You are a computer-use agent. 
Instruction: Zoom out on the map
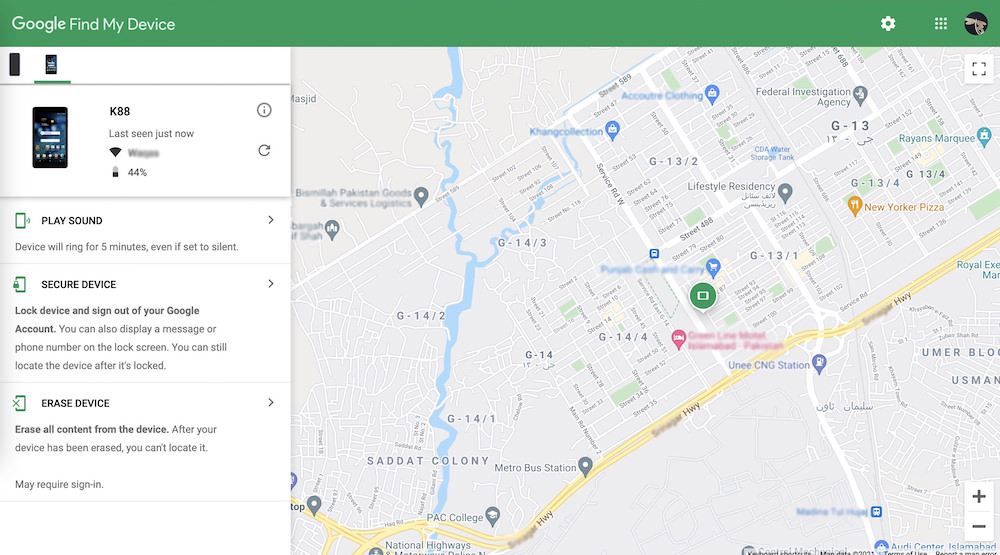click(x=979, y=526)
